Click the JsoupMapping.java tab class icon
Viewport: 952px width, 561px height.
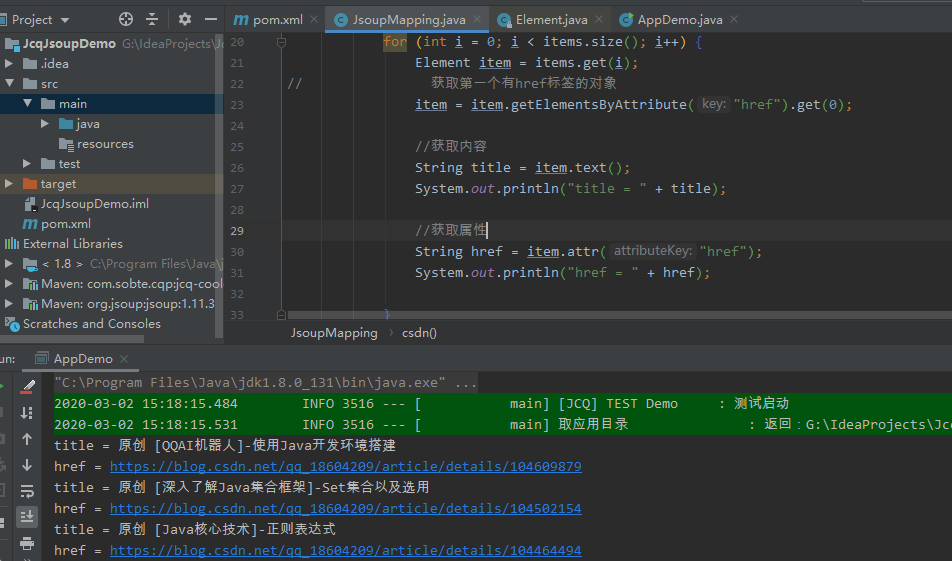pos(341,20)
